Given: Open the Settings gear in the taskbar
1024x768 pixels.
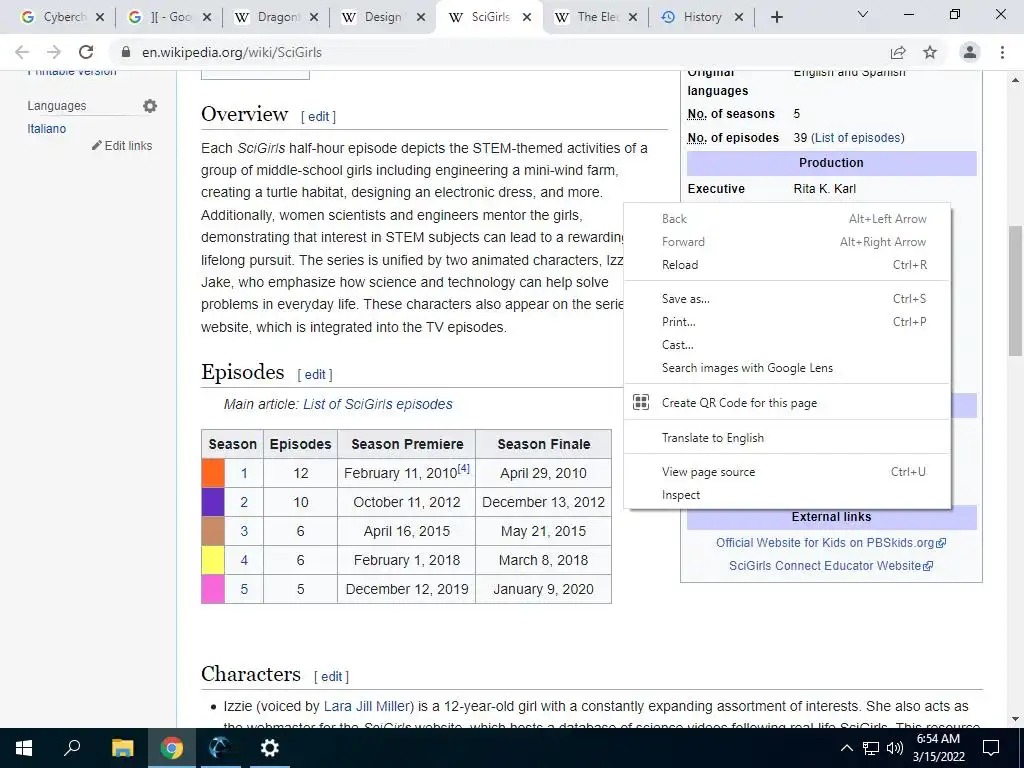Looking at the screenshot, I should click(x=270, y=748).
